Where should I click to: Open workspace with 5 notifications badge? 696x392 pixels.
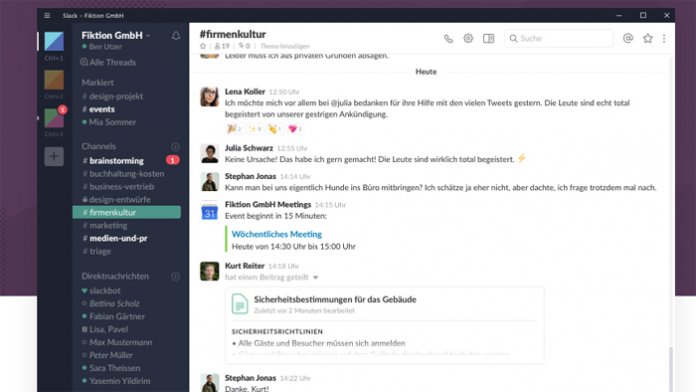(54, 118)
